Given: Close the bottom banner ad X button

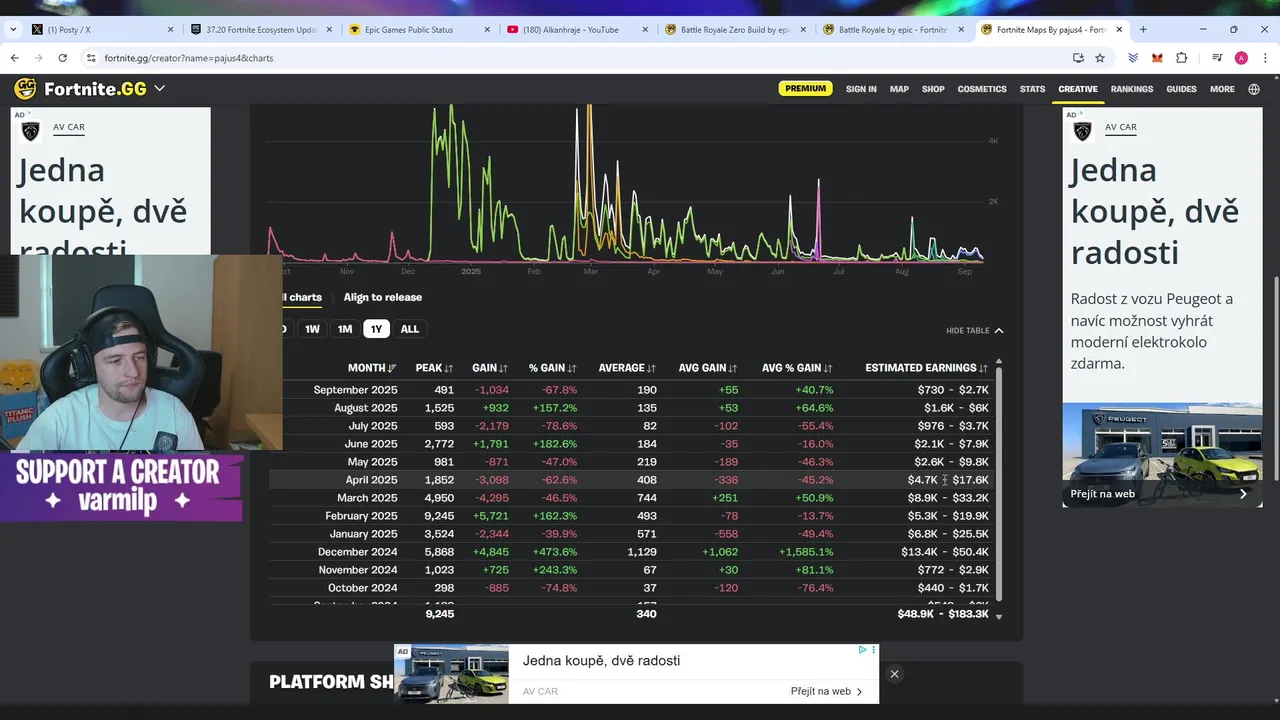Looking at the screenshot, I should click(x=894, y=674).
